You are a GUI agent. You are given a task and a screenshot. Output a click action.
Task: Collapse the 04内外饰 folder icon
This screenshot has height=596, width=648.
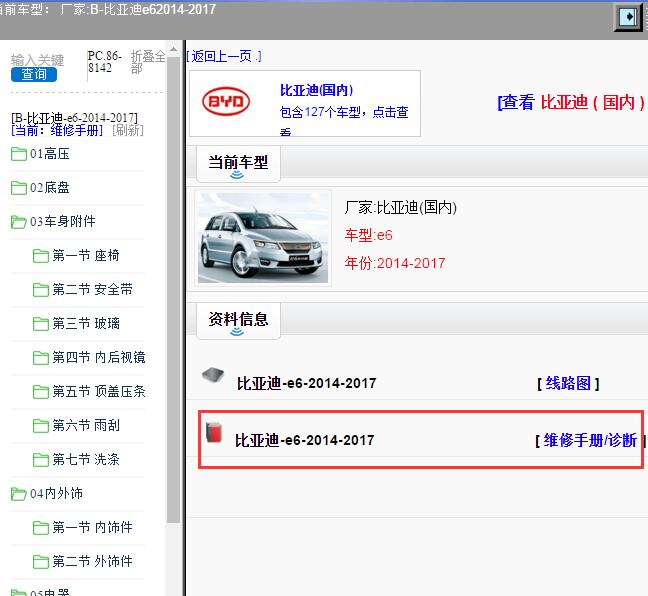click(19, 493)
